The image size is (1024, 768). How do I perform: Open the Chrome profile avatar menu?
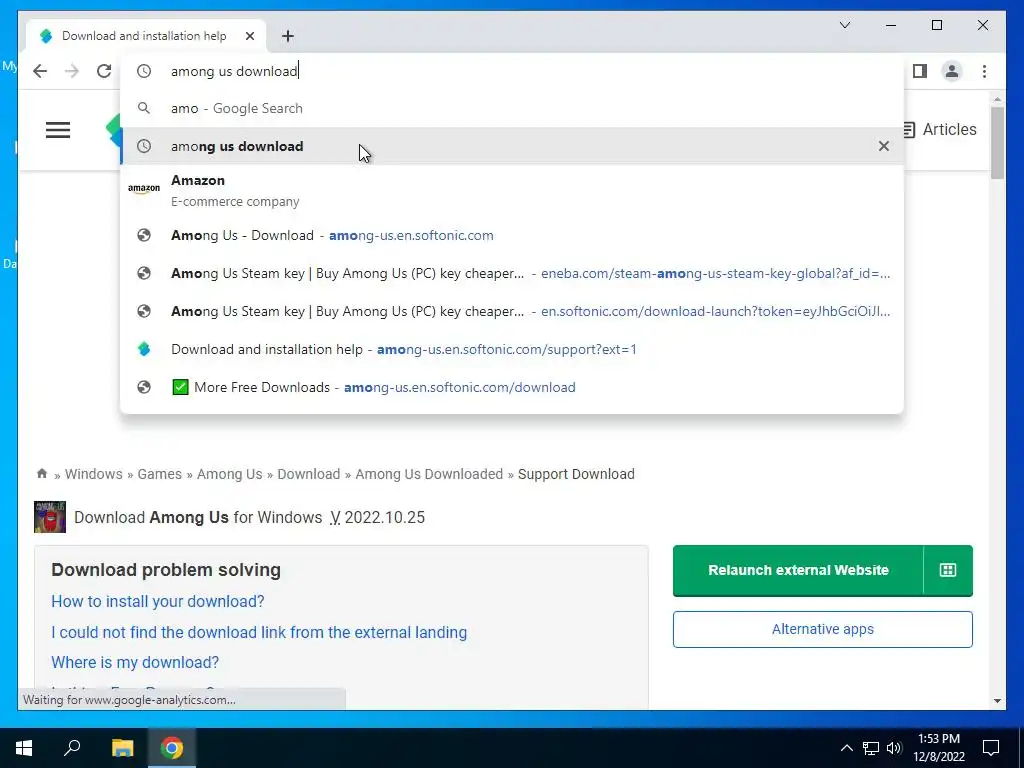point(952,71)
